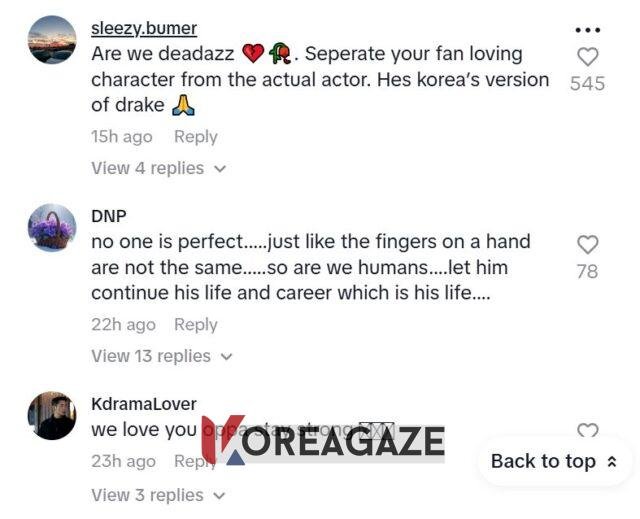Click the Back to top button

(554, 461)
